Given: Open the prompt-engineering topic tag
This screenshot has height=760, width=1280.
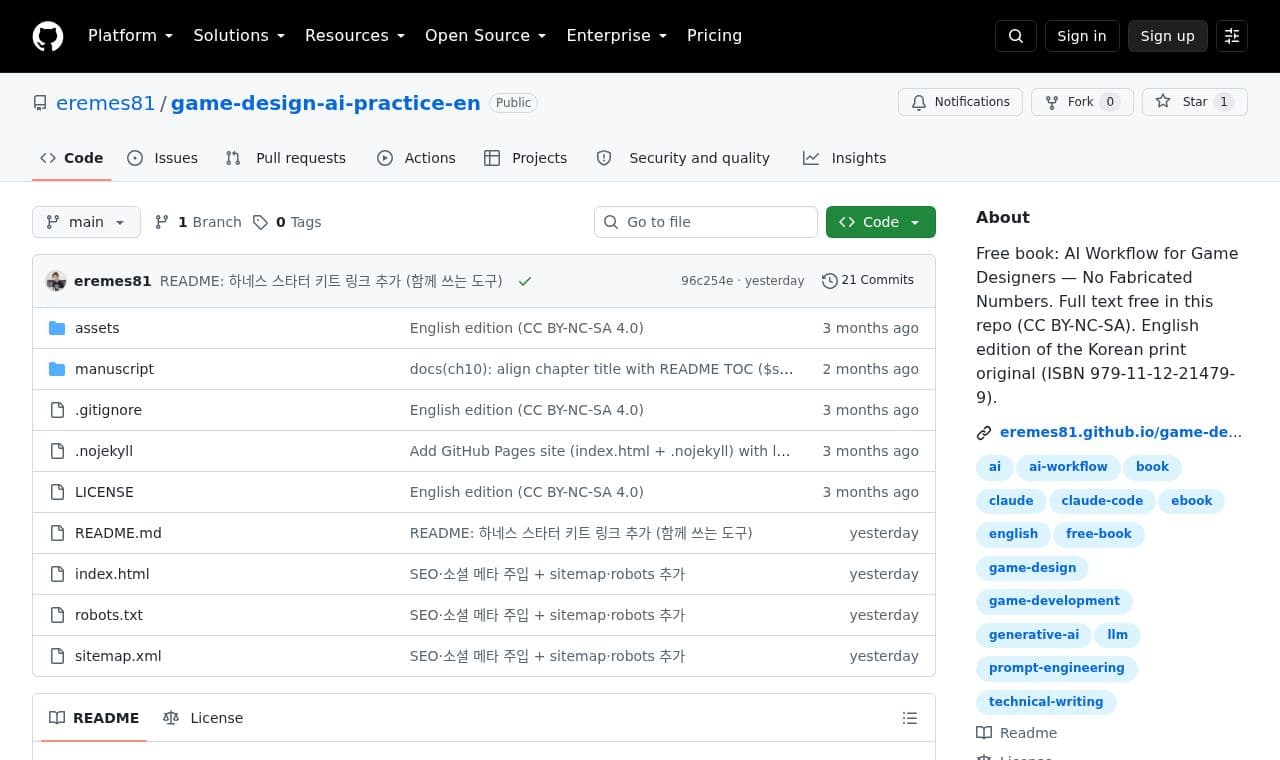Looking at the screenshot, I should click(1057, 668).
